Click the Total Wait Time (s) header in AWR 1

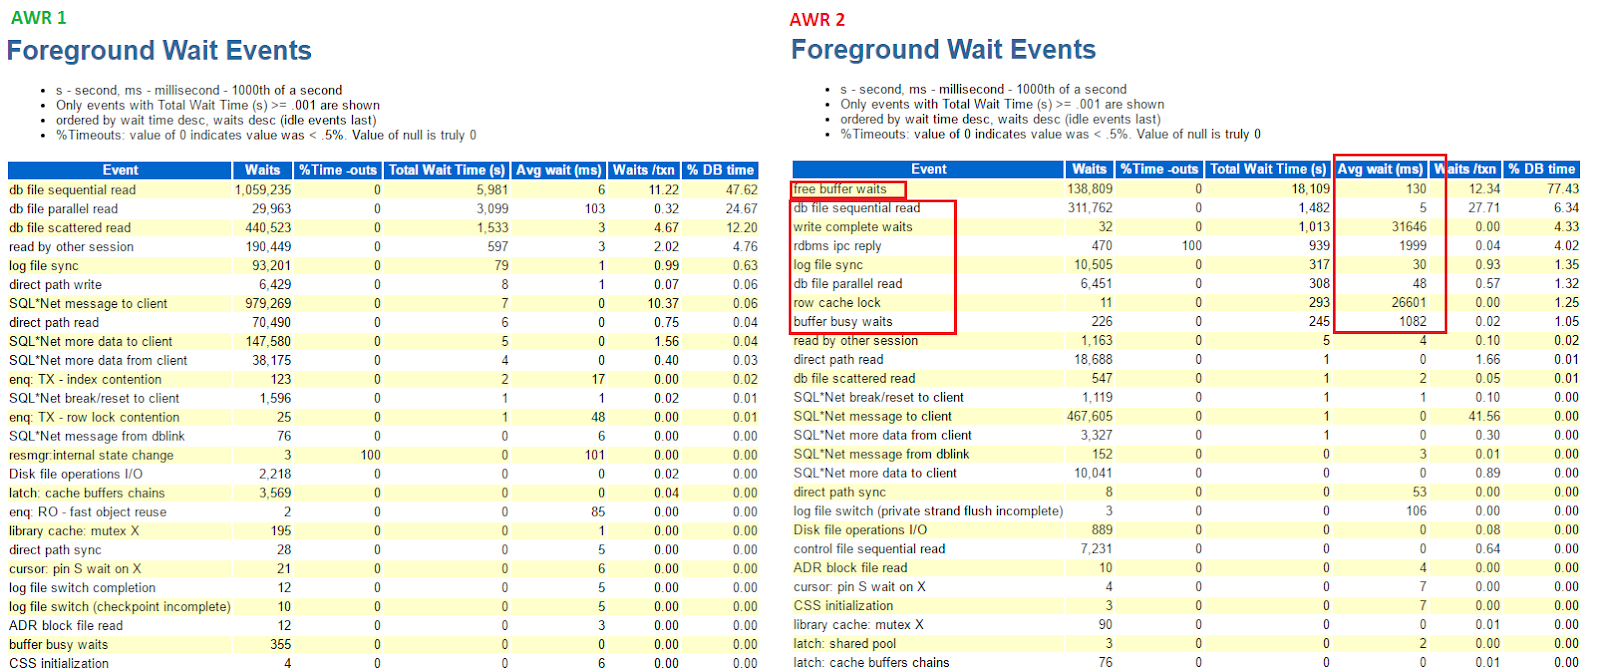[x=447, y=170]
